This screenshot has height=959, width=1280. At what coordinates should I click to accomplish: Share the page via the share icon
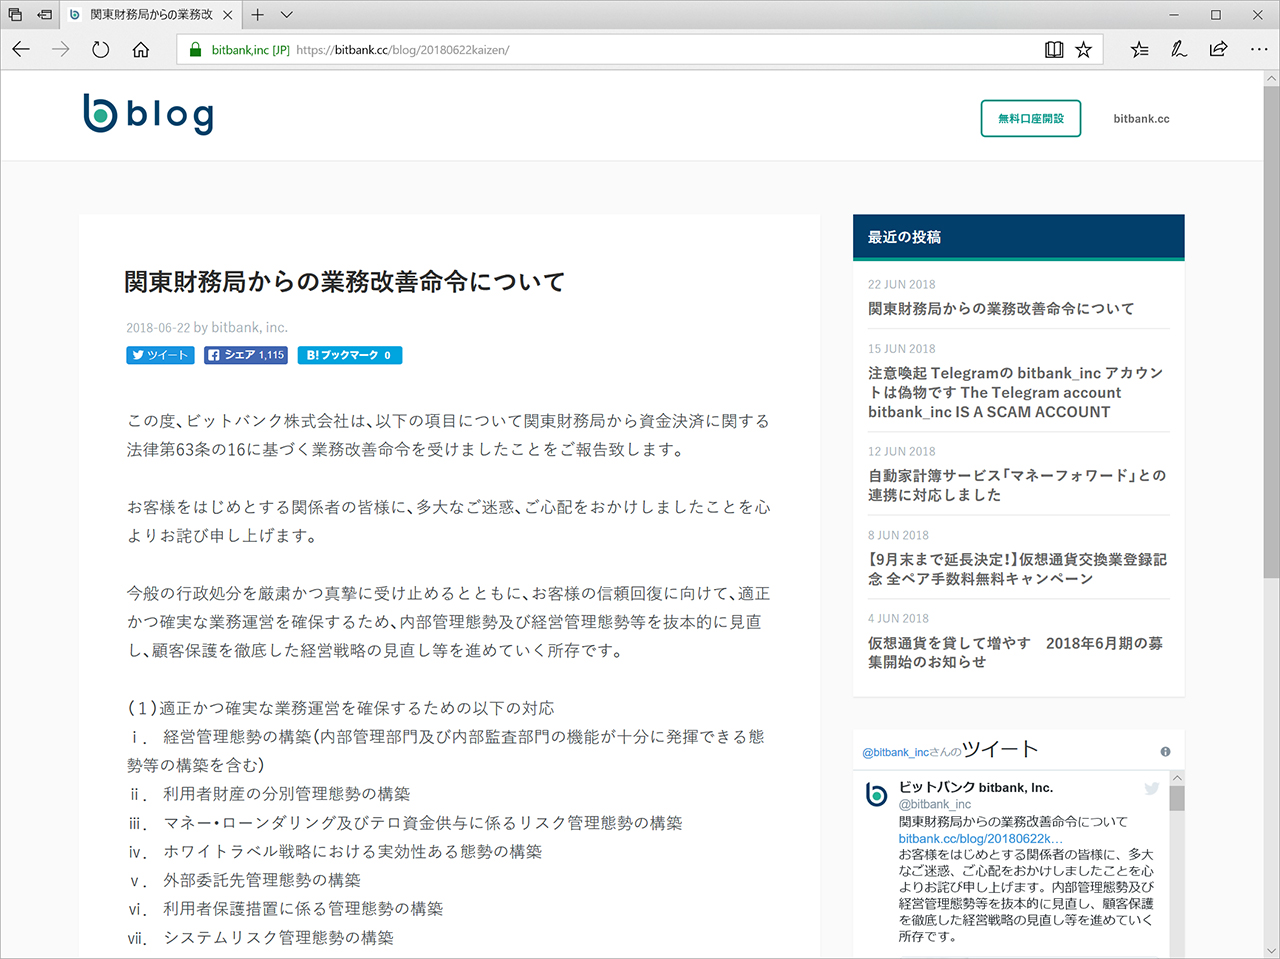pyautogui.click(x=1217, y=48)
